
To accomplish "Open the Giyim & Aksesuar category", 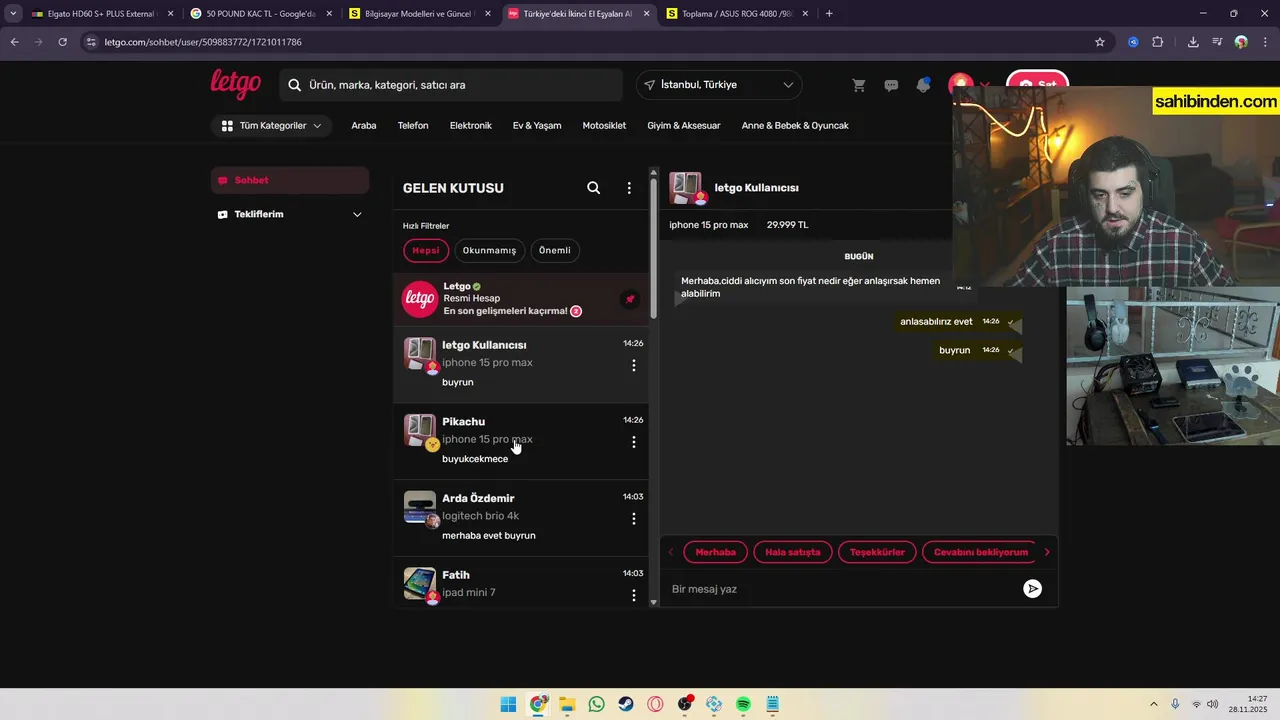I will click(x=684, y=126).
